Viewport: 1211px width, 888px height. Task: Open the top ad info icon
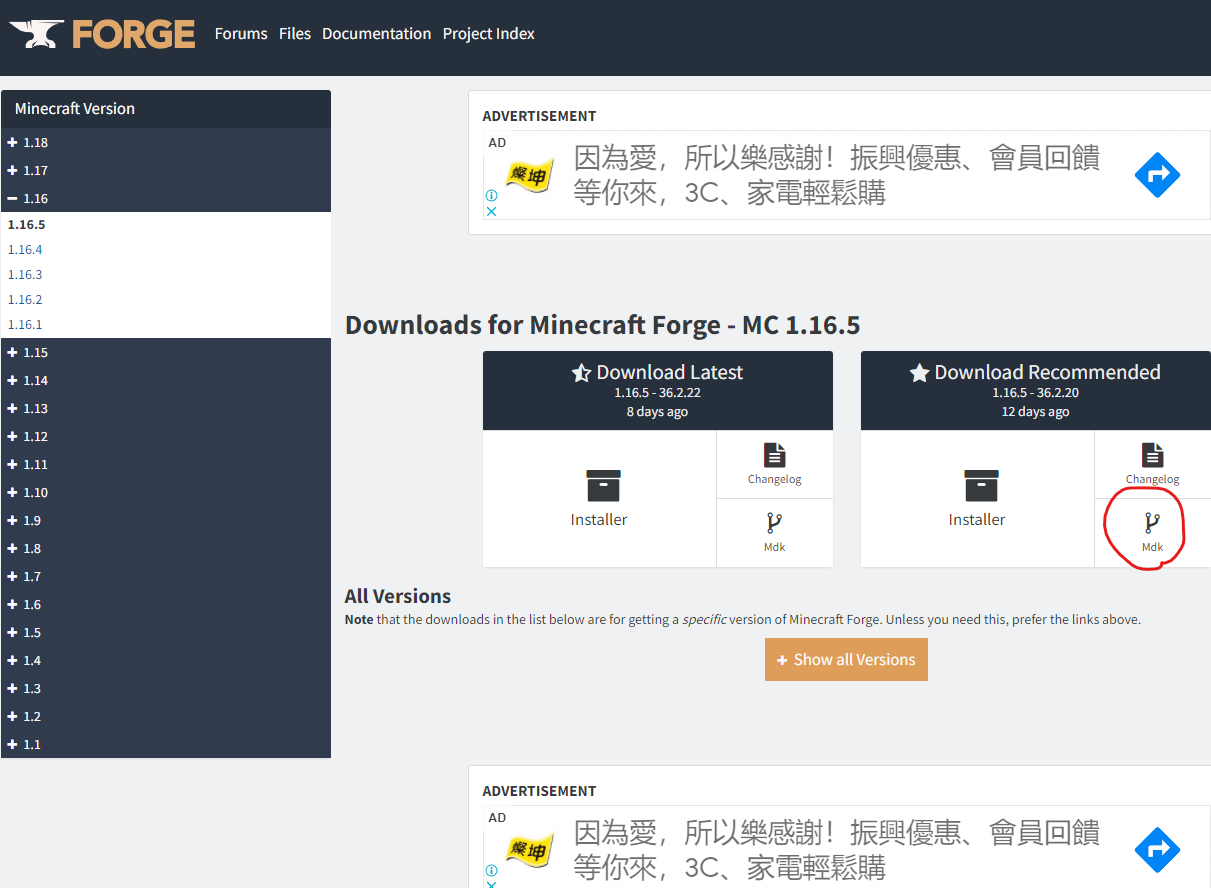(491, 196)
